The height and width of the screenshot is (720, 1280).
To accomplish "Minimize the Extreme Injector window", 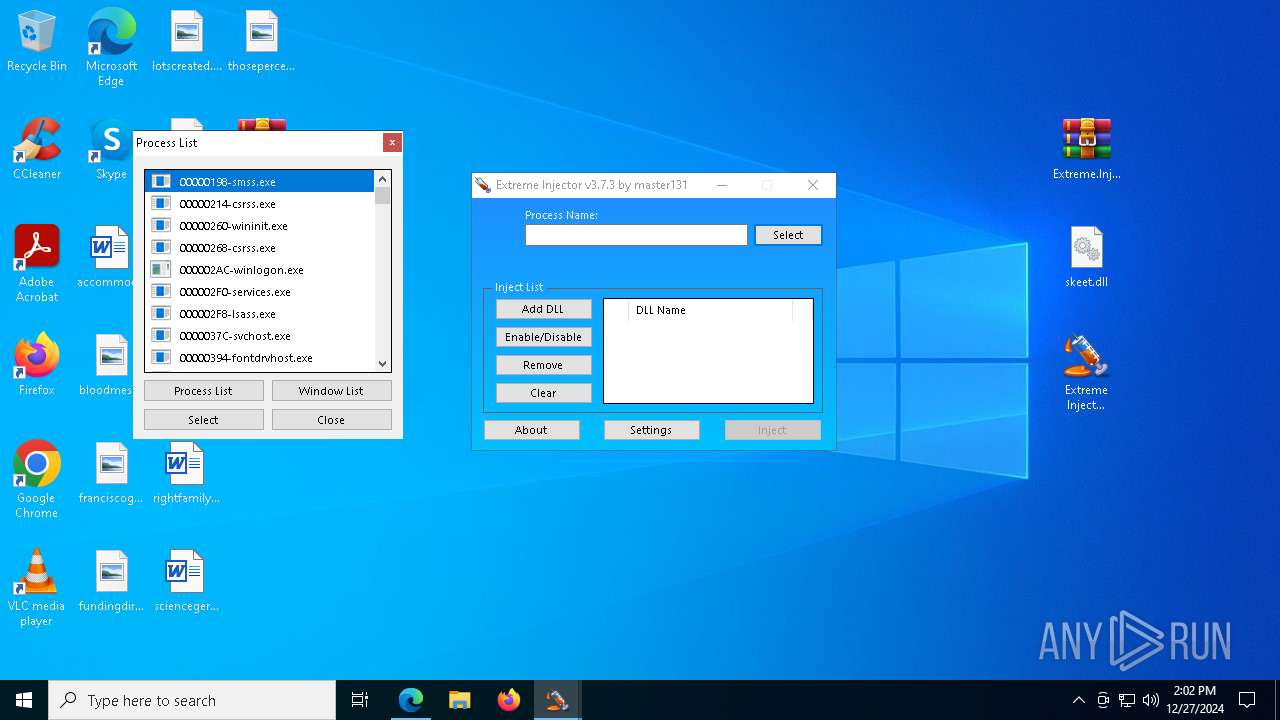I will click(x=722, y=185).
